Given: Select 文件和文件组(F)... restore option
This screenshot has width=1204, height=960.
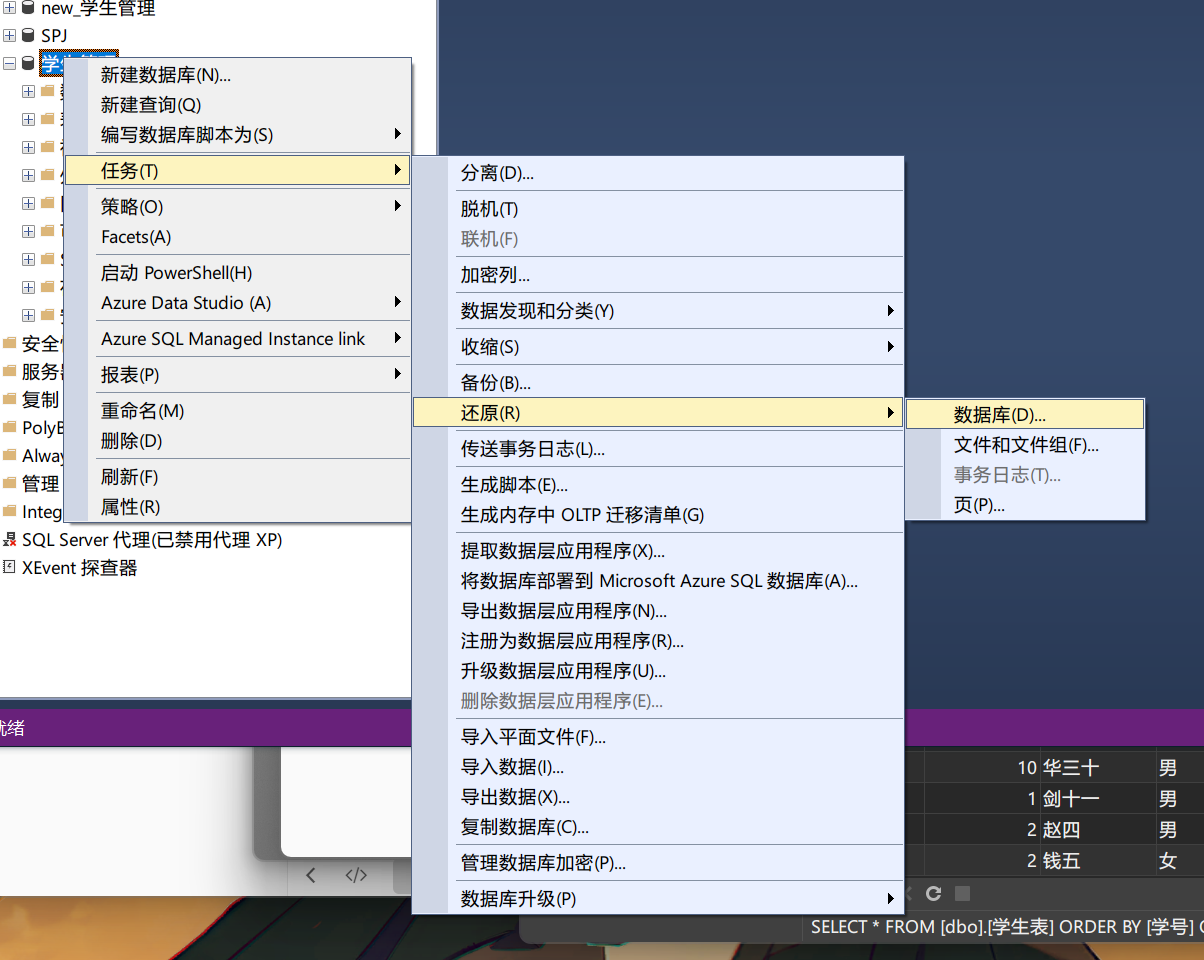Looking at the screenshot, I should (1025, 445).
